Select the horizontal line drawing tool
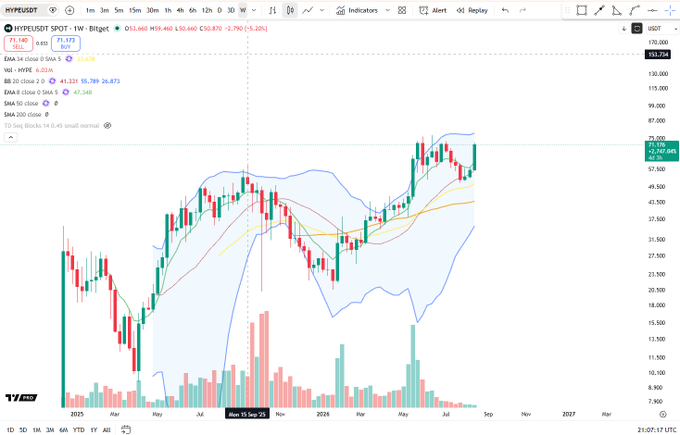Image resolution: width=680 pixels, height=435 pixels. pos(652,10)
